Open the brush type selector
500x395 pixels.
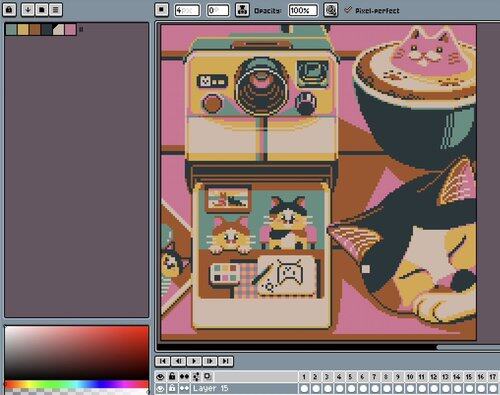tap(162, 10)
